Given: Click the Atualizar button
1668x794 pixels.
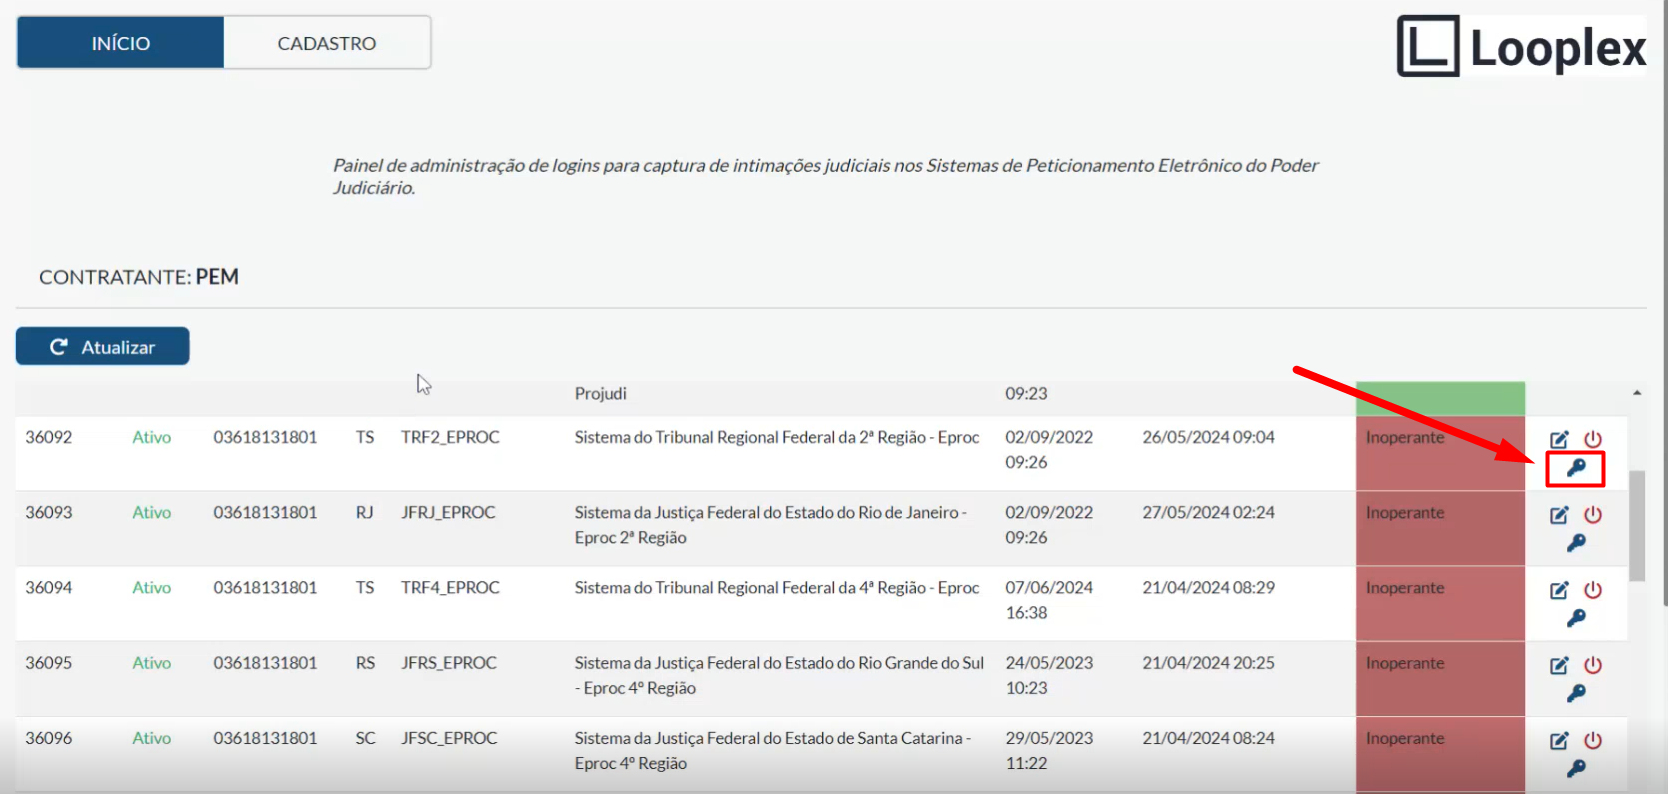Looking at the screenshot, I should point(102,346).
